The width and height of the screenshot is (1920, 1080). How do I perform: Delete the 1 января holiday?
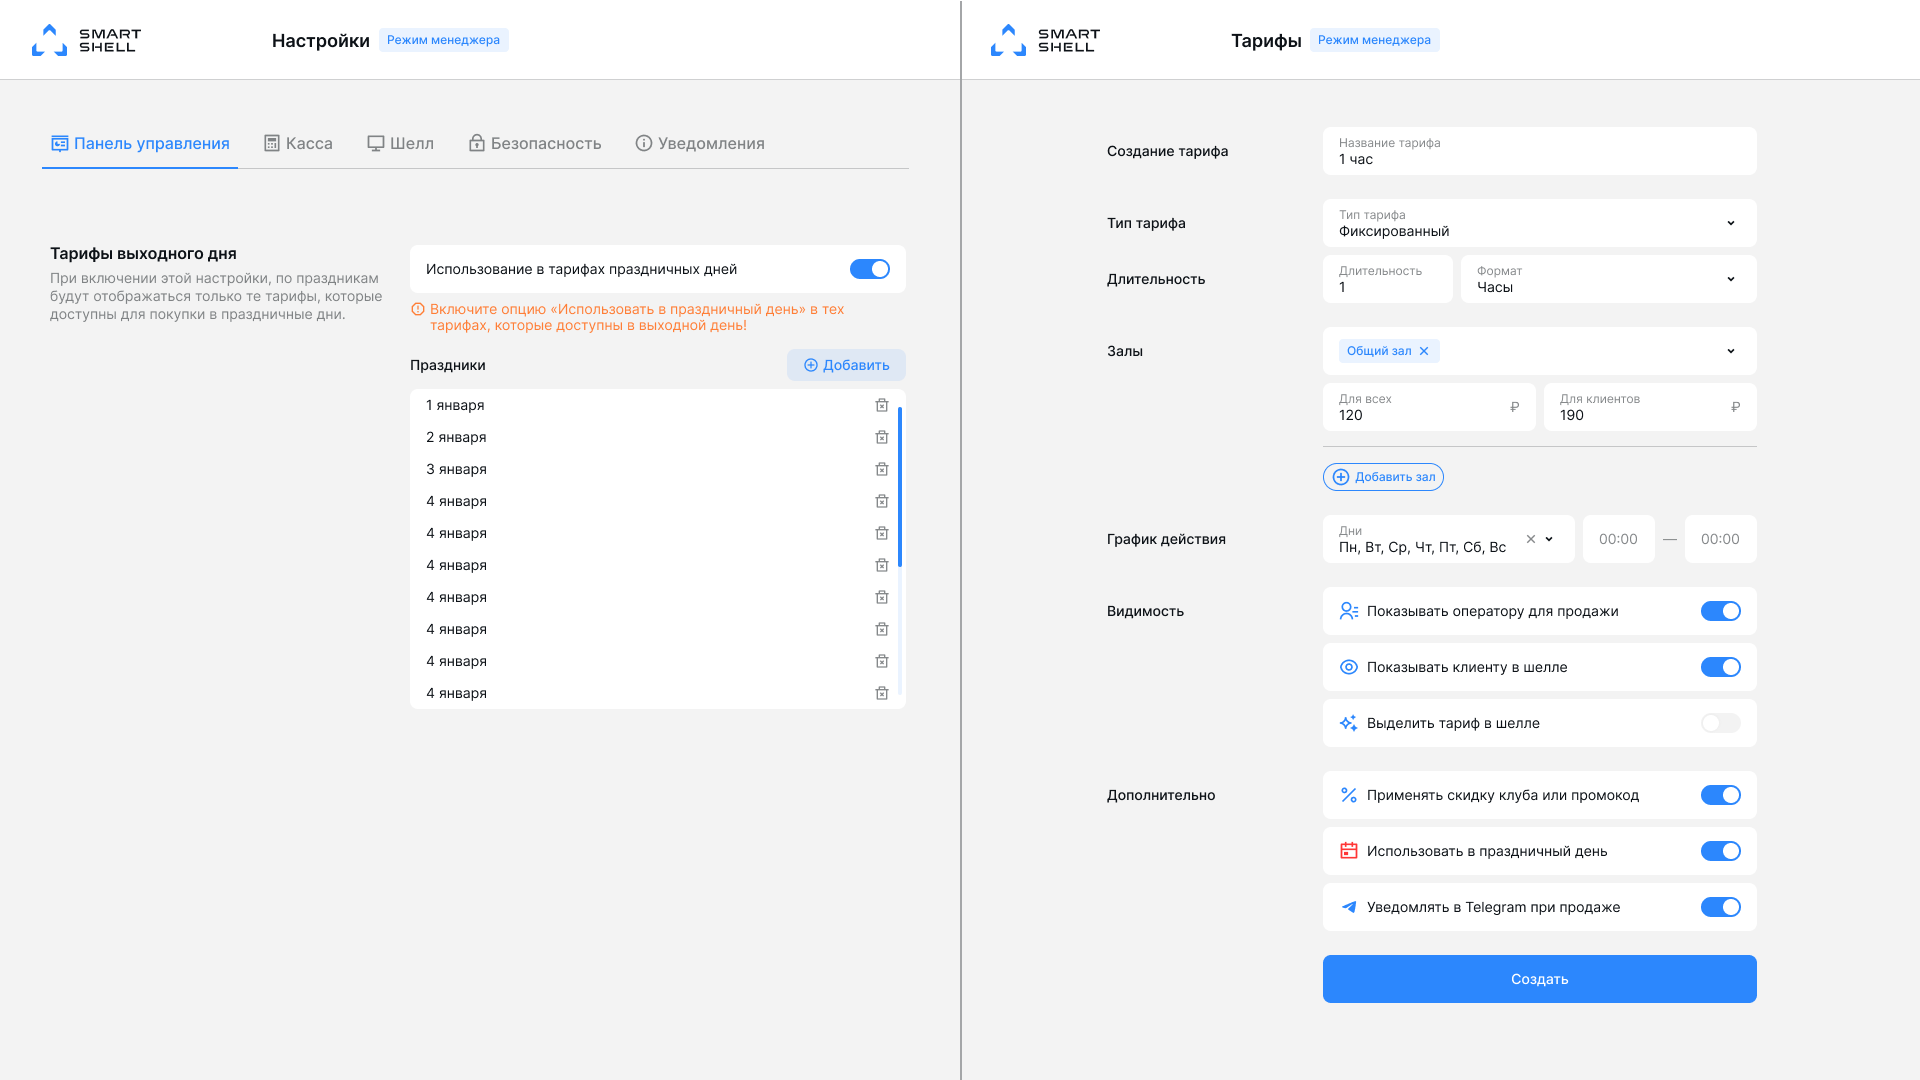click(x=882, y=405)
